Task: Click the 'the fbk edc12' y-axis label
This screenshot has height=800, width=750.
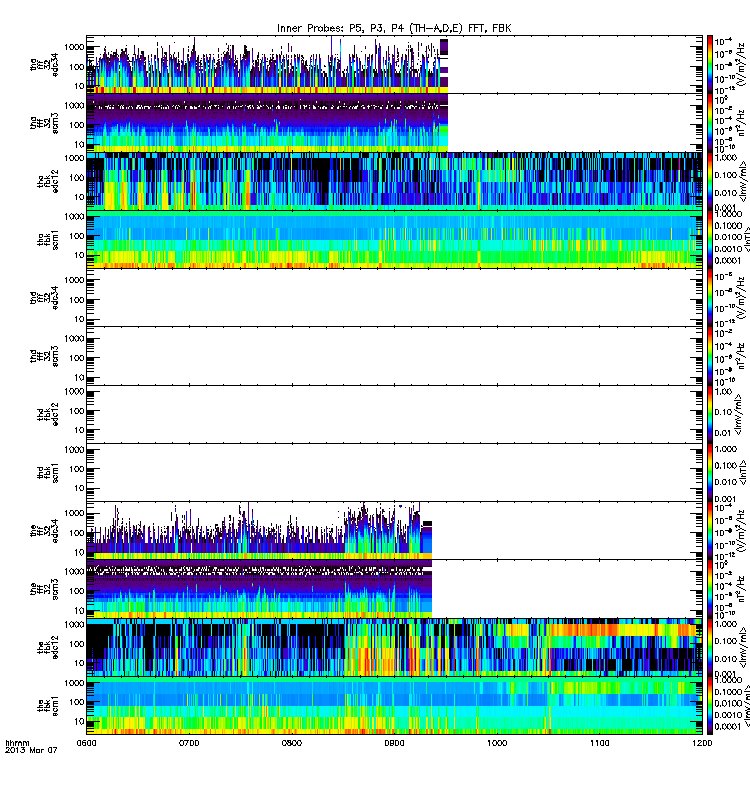Action: (48, 647)
